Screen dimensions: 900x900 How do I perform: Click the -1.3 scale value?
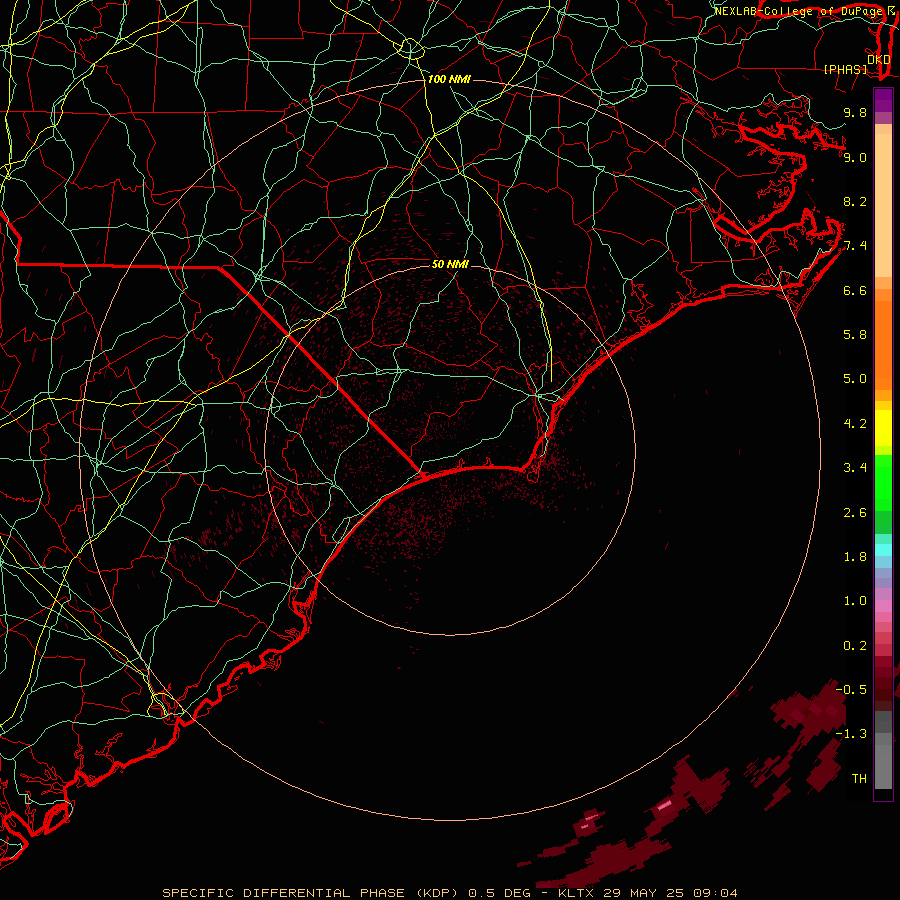tap(851, 734)
